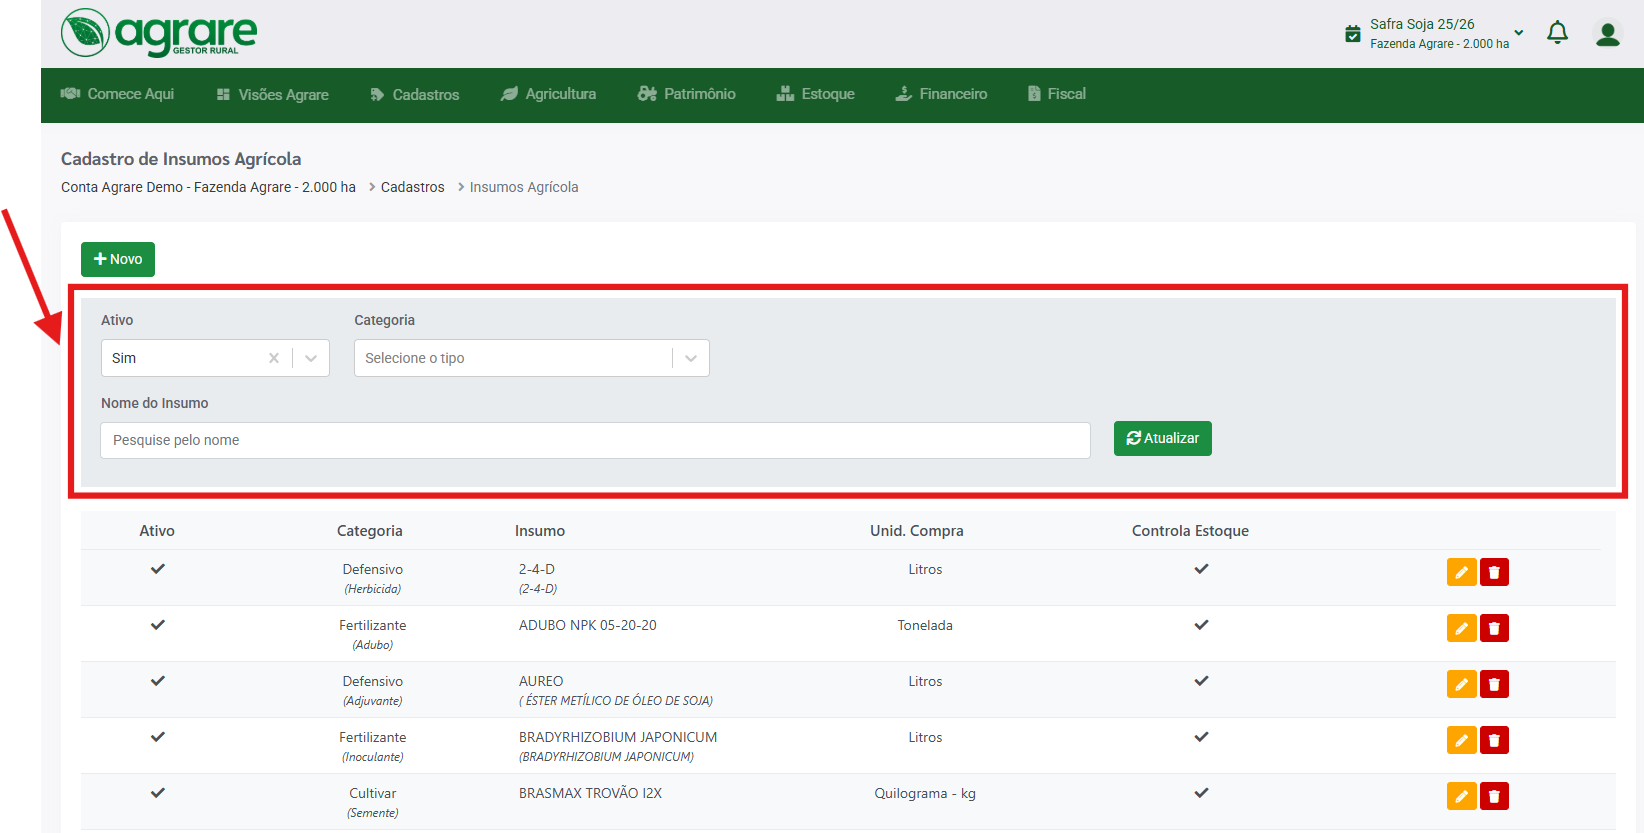The image size is (1644, 833).
Task: Go to the Cadastros breadcrumb link
Action: [412, 187]
